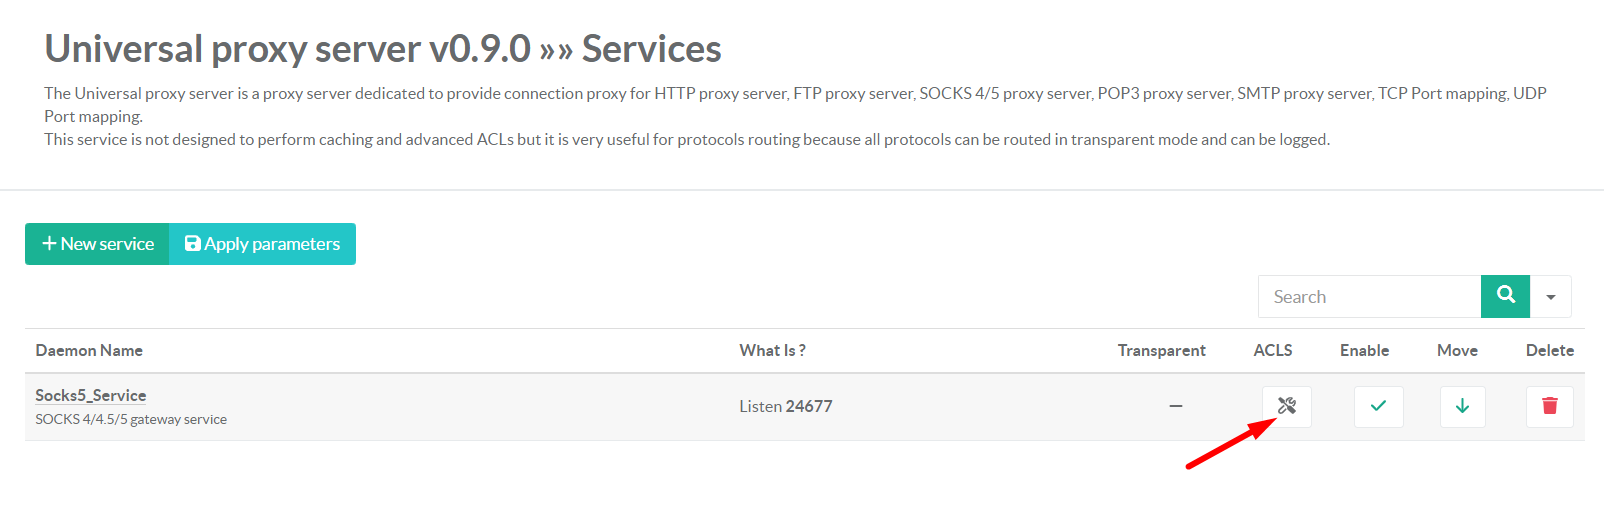Click the Enable column header

tap(1364, 350)
